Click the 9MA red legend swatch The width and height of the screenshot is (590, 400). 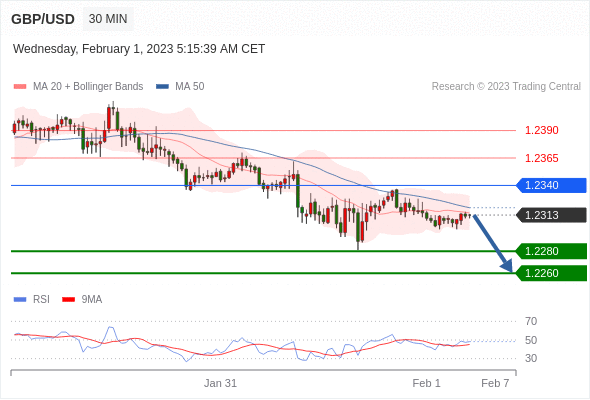tap(68, 300)
